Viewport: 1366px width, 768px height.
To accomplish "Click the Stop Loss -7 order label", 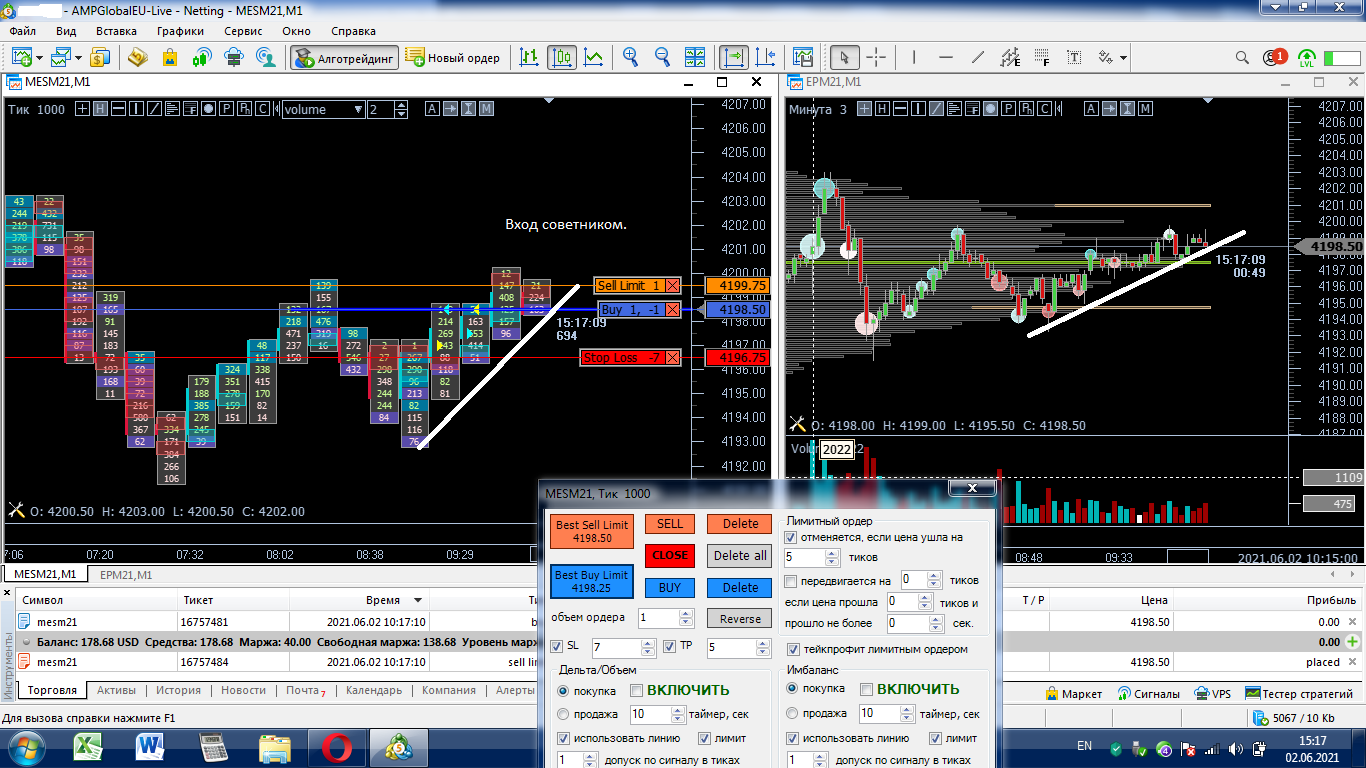I will pos(630,358).
